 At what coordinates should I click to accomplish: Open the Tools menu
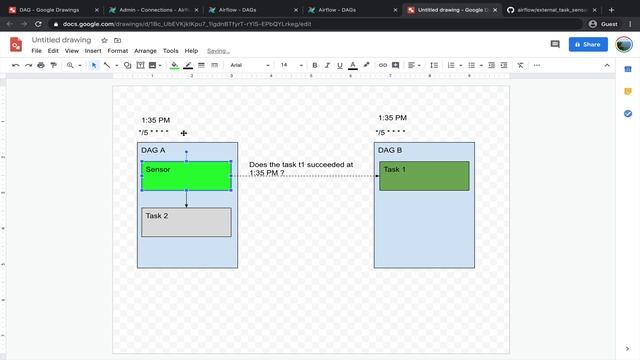(x=171, y=51)
